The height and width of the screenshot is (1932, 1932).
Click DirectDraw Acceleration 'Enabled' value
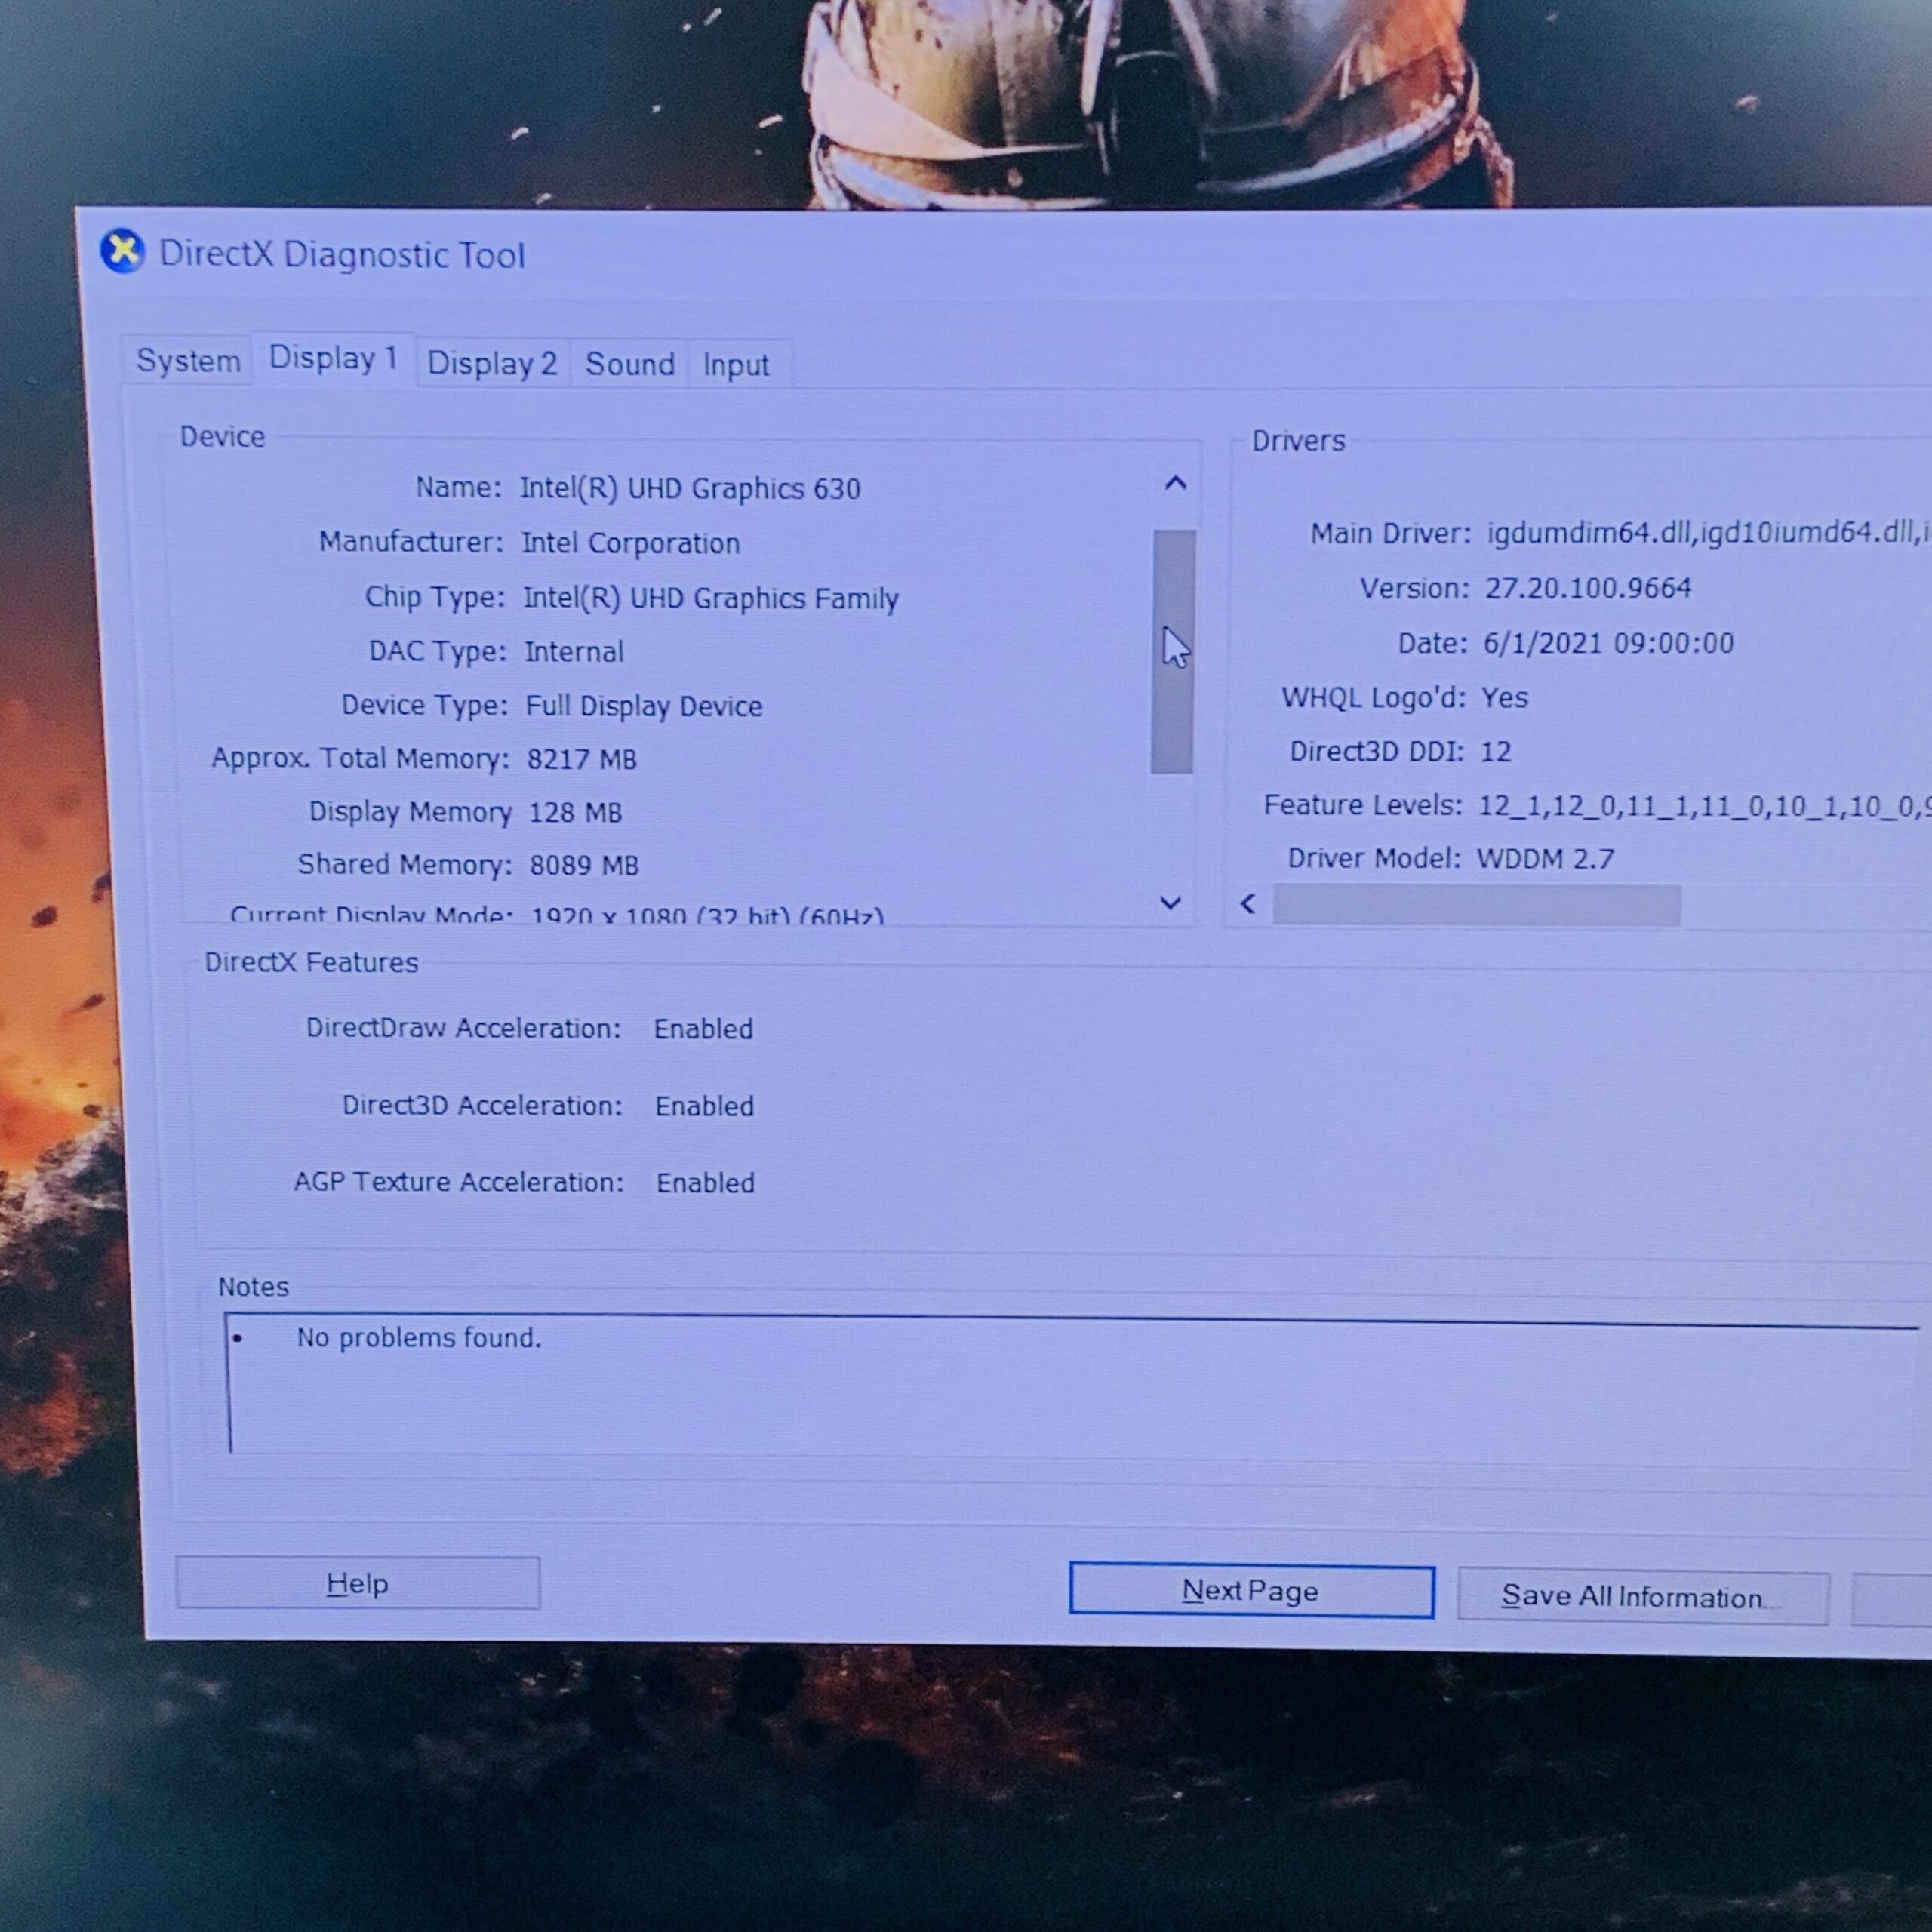(x=703, y=1029)
